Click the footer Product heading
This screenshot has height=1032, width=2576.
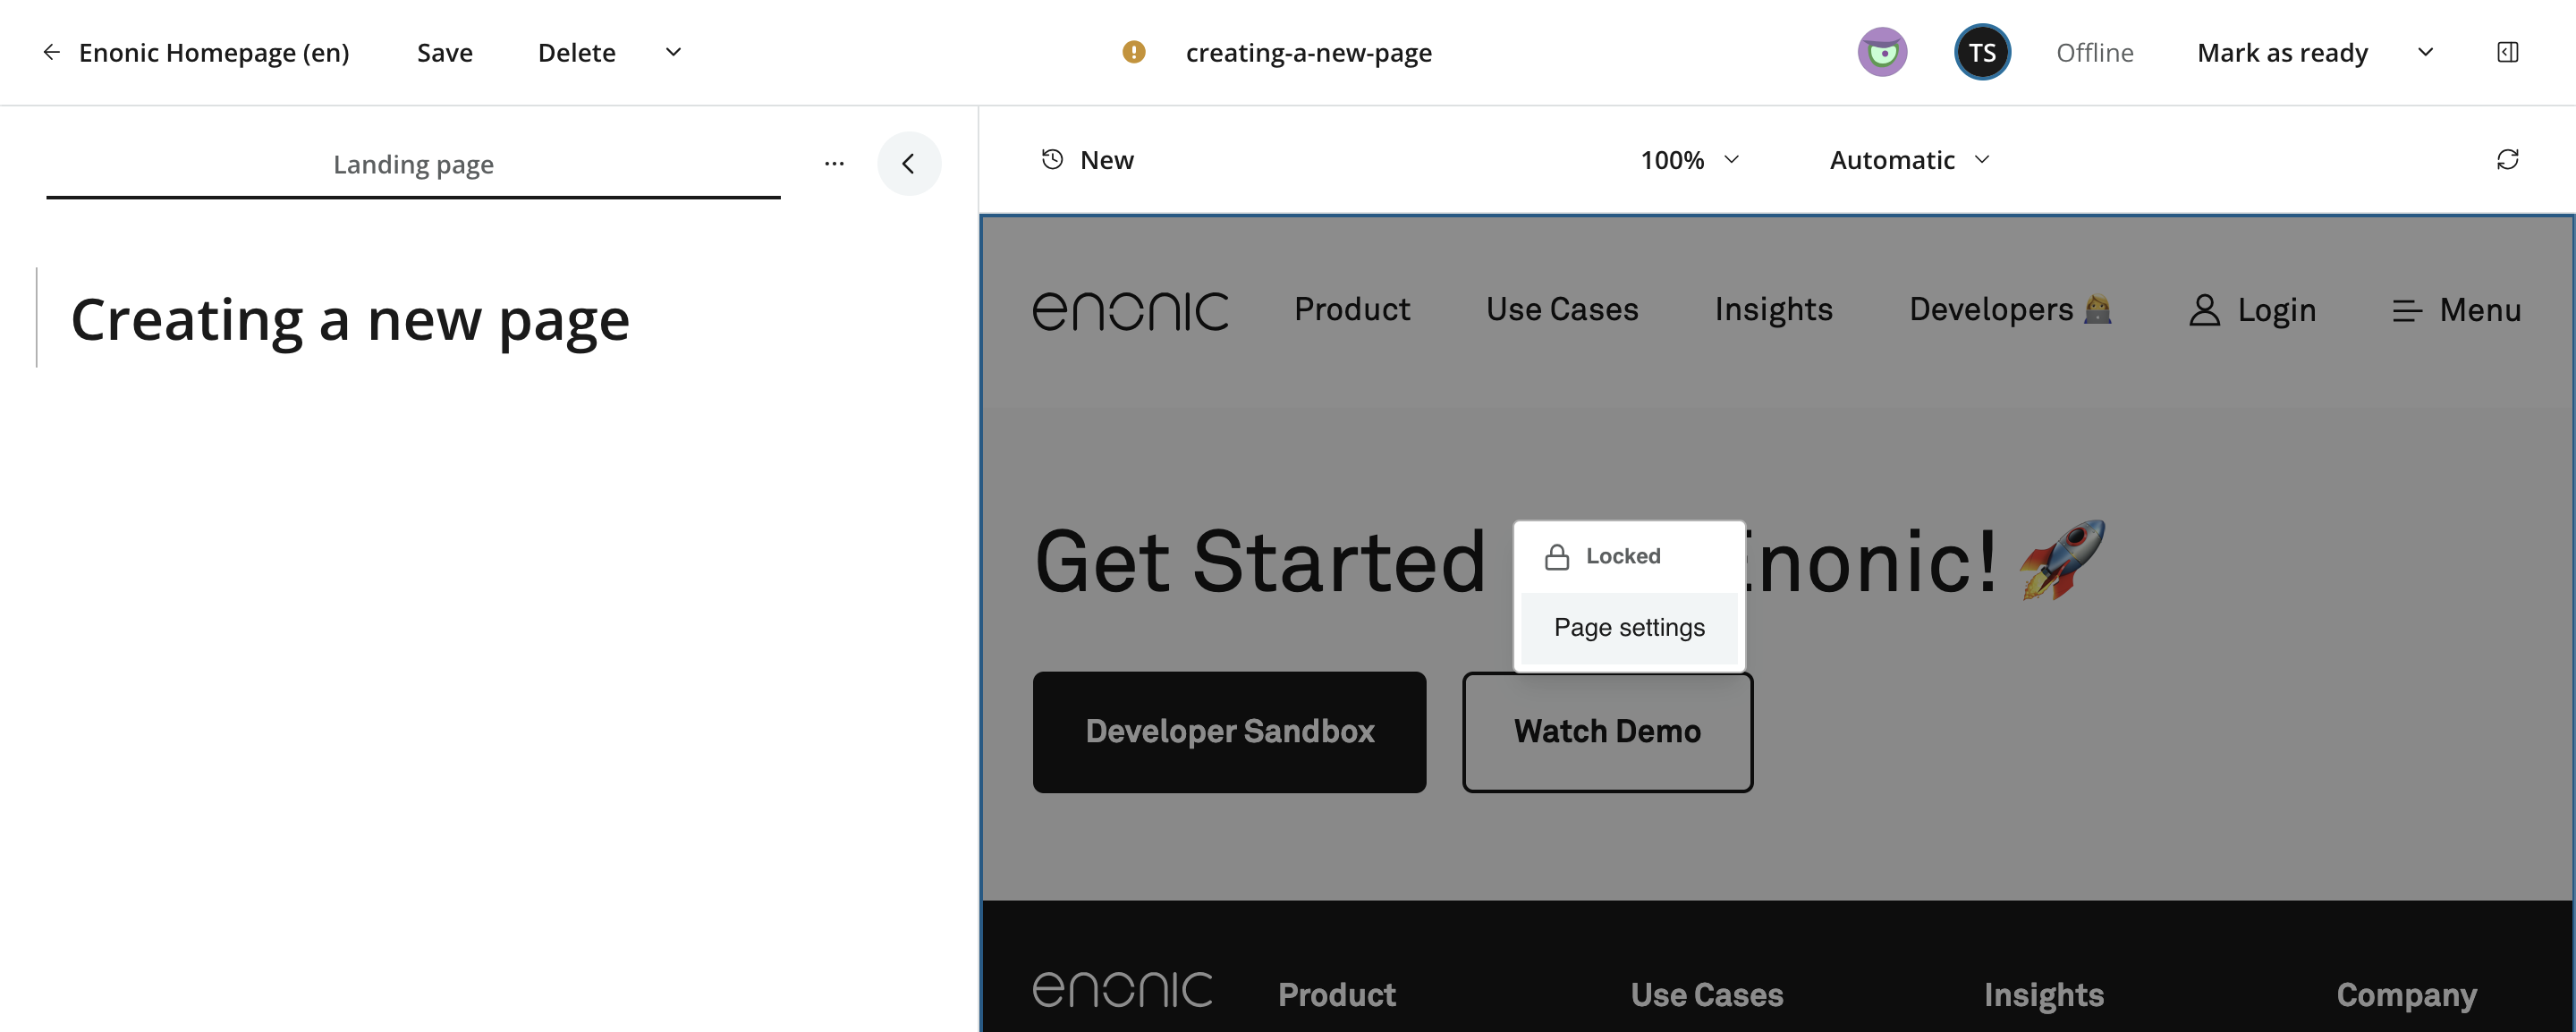click(x=1336, y=994)
